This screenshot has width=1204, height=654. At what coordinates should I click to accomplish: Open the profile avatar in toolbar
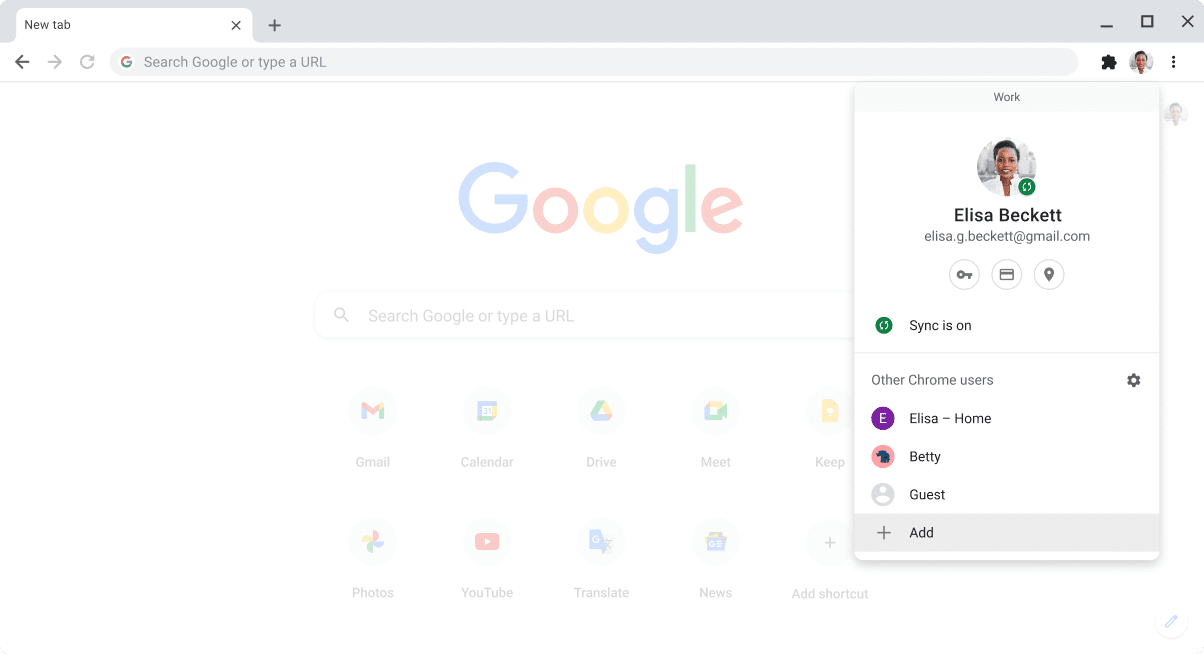pos(1141,62)
